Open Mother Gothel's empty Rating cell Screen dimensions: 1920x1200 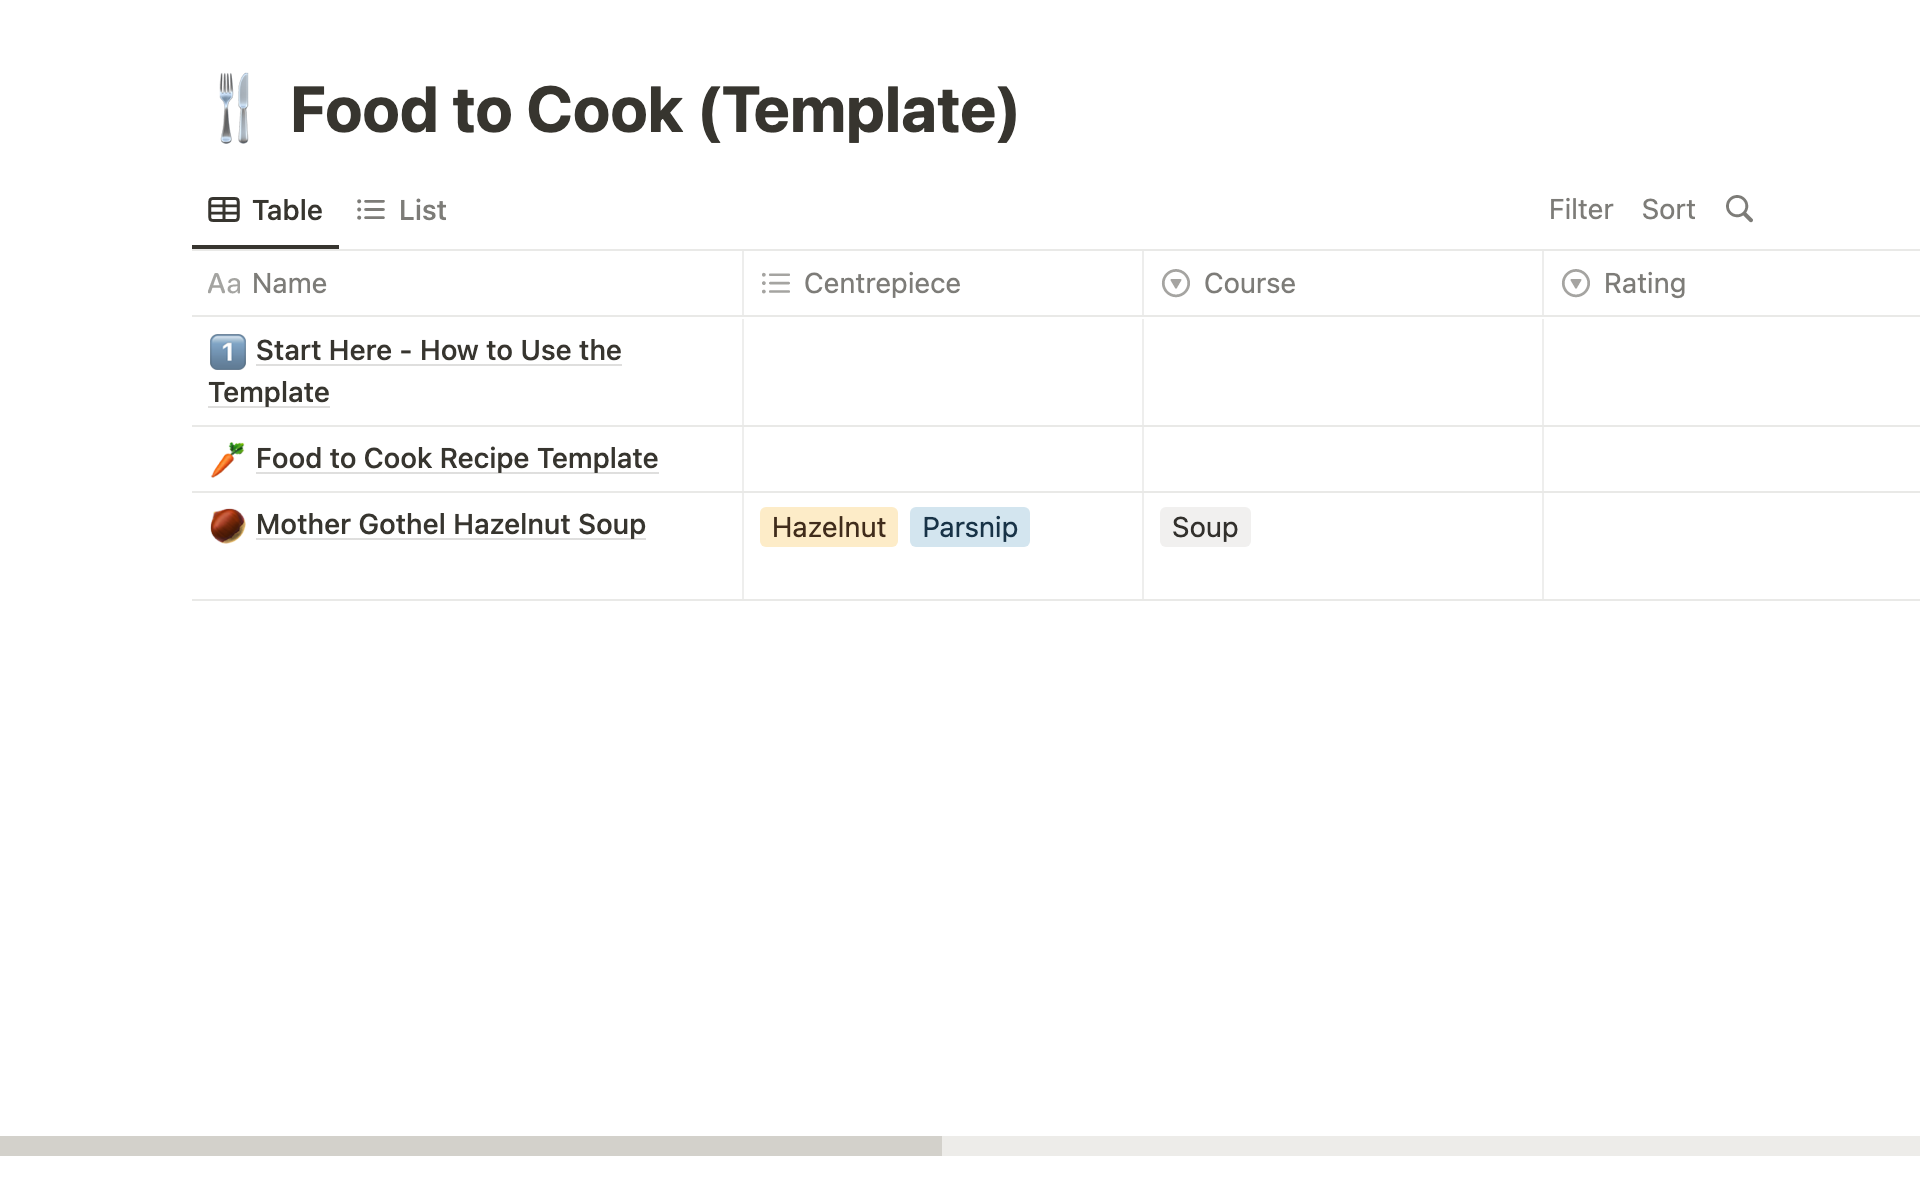tap(1730, 546)
